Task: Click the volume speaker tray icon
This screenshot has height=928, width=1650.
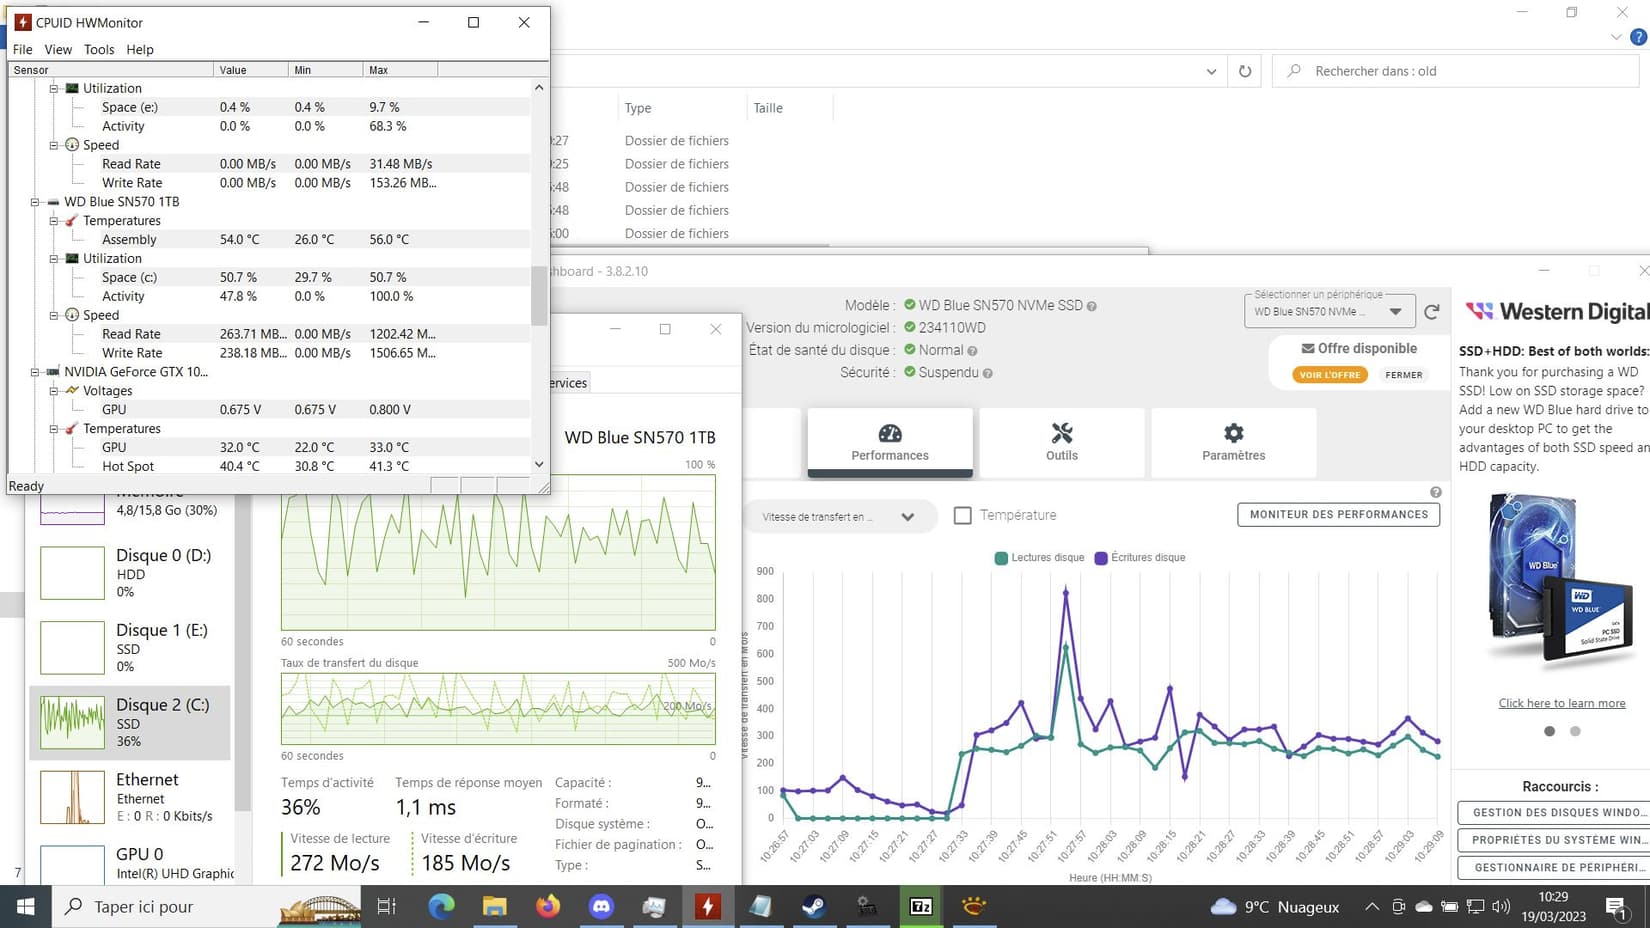Action: point(1500,907)
